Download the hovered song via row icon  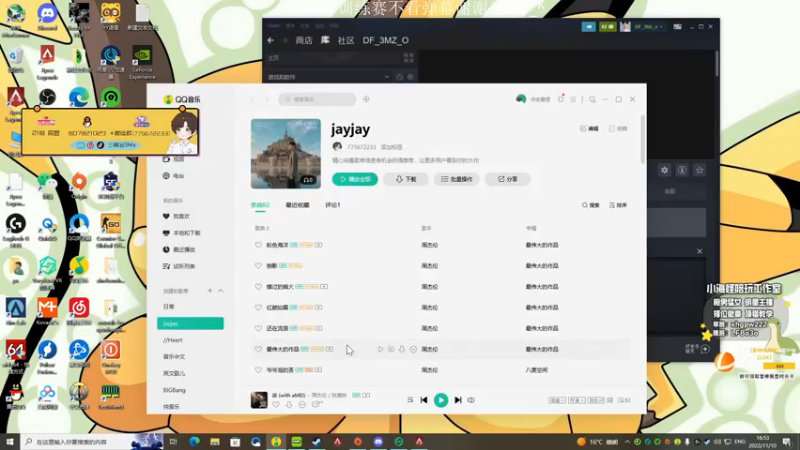click(402, 349)
